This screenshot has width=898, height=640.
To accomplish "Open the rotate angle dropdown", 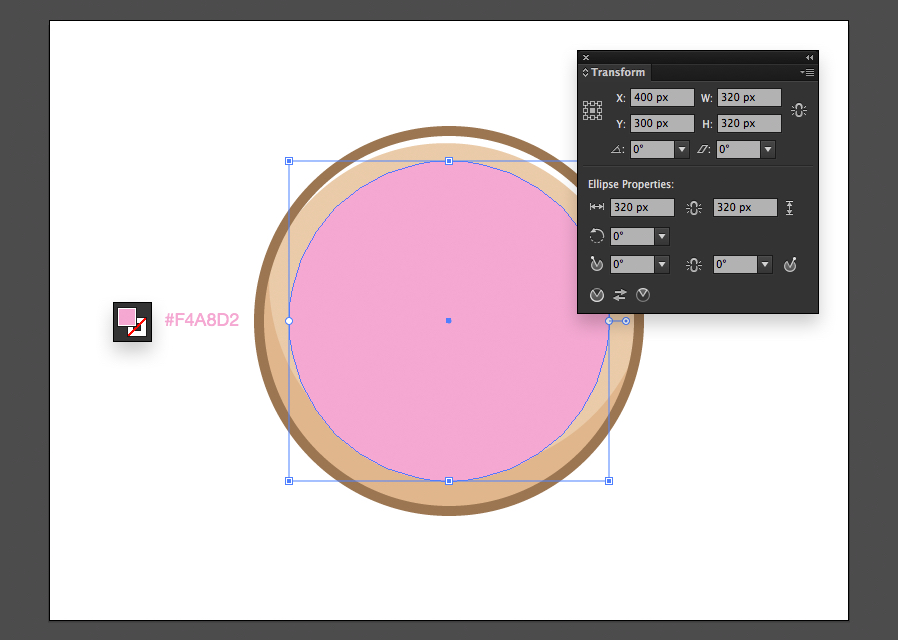I will [682, 149].
